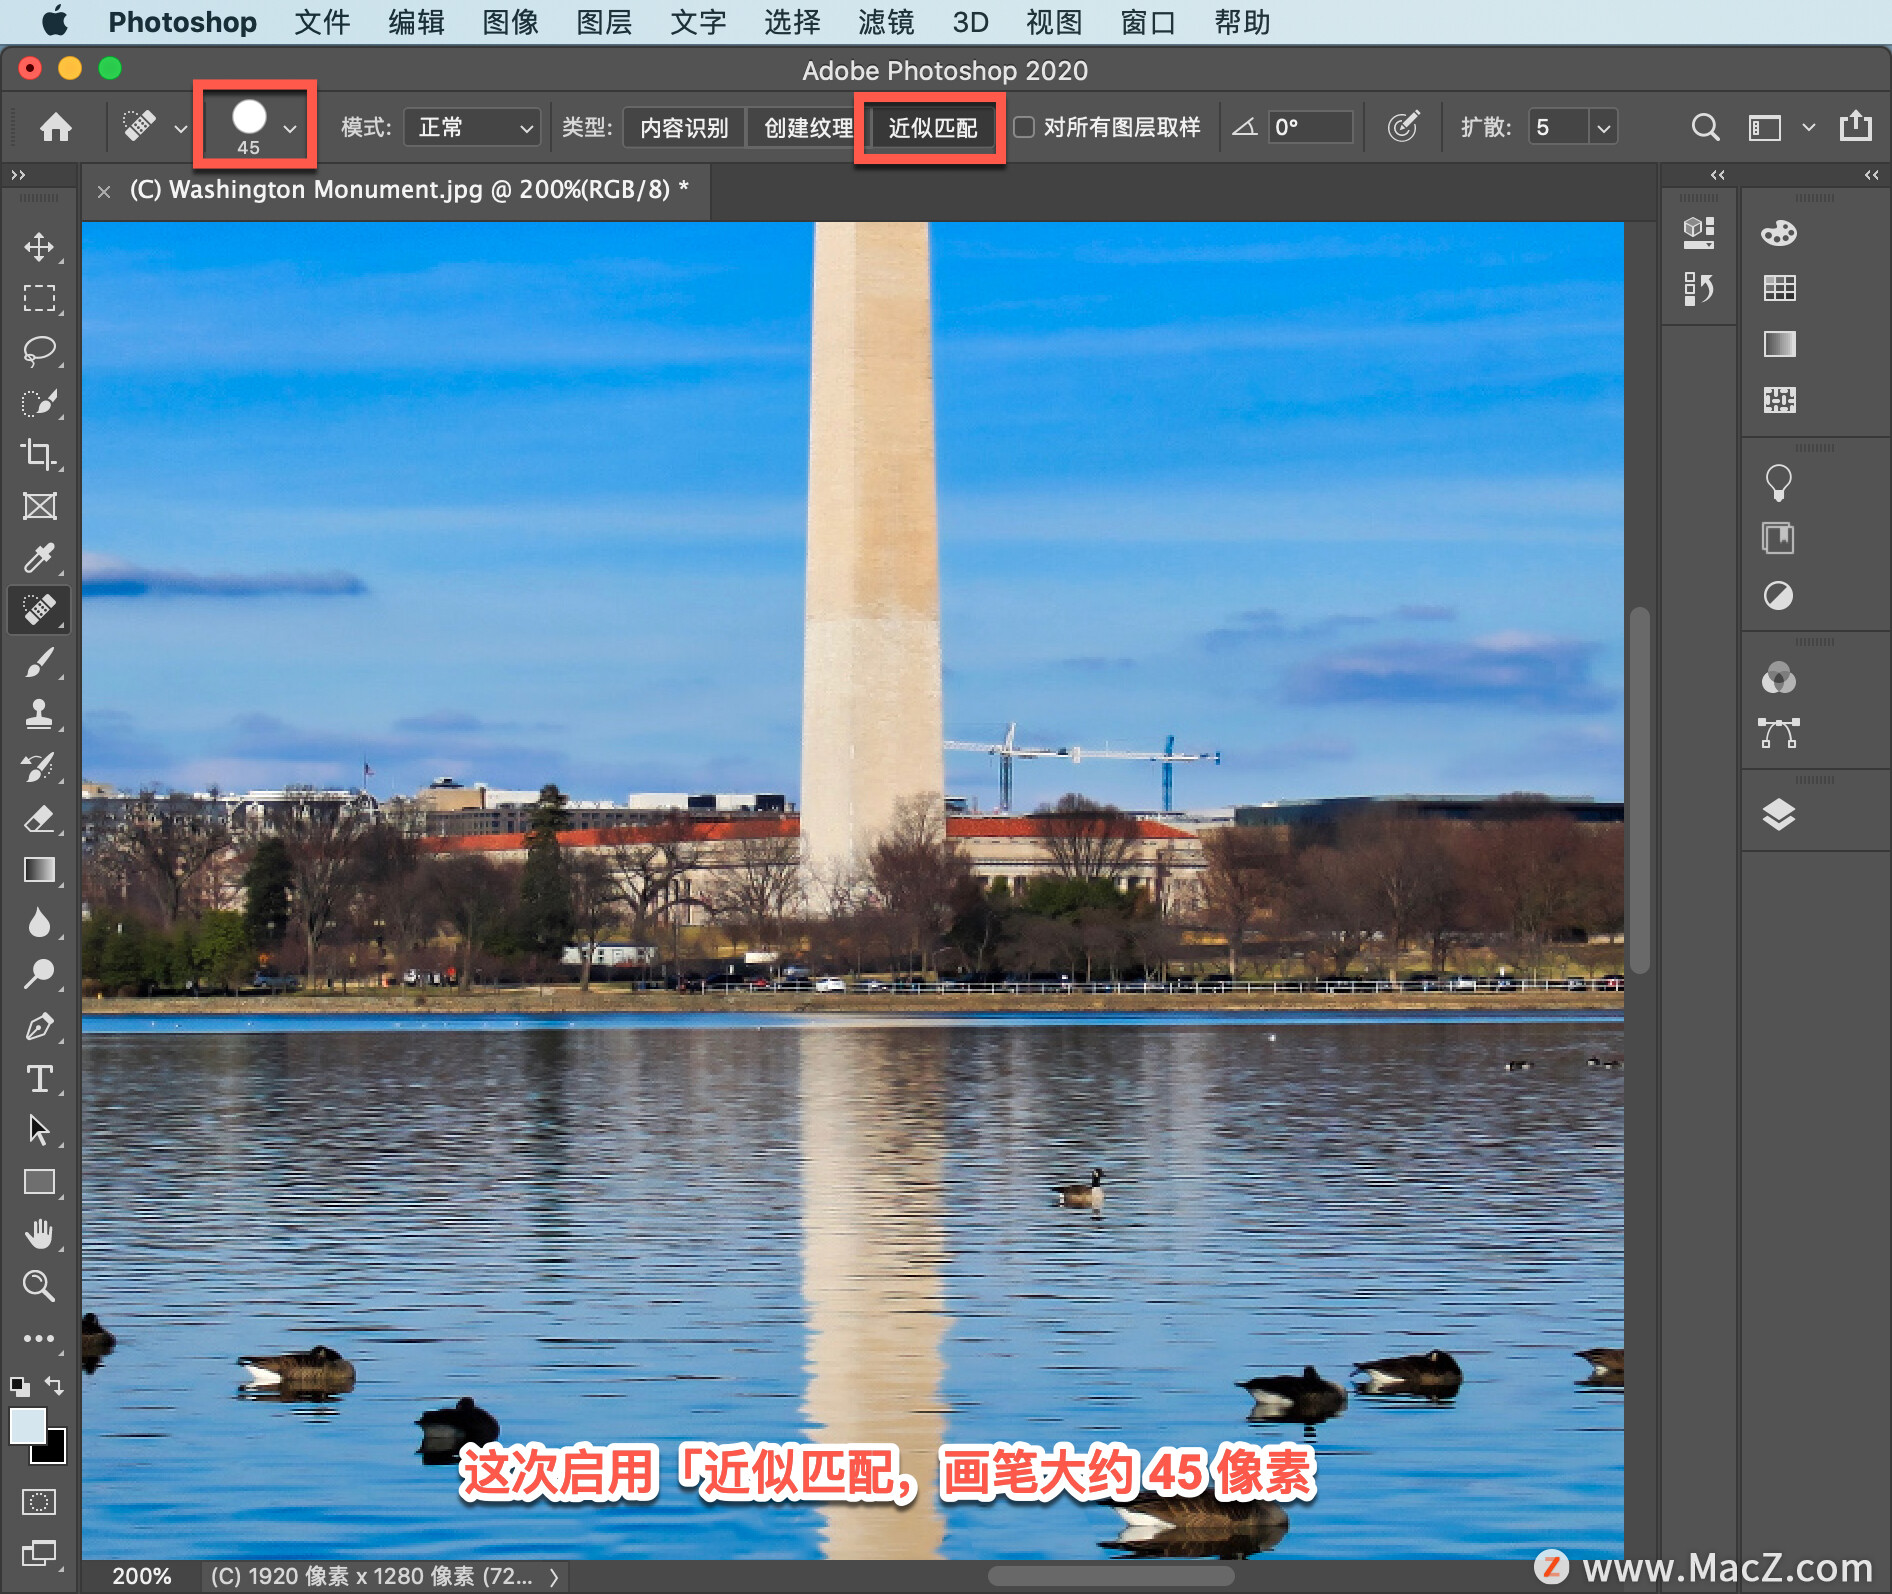Select the Eraser tool
1892x1594 pixels.
pos(39,819)
